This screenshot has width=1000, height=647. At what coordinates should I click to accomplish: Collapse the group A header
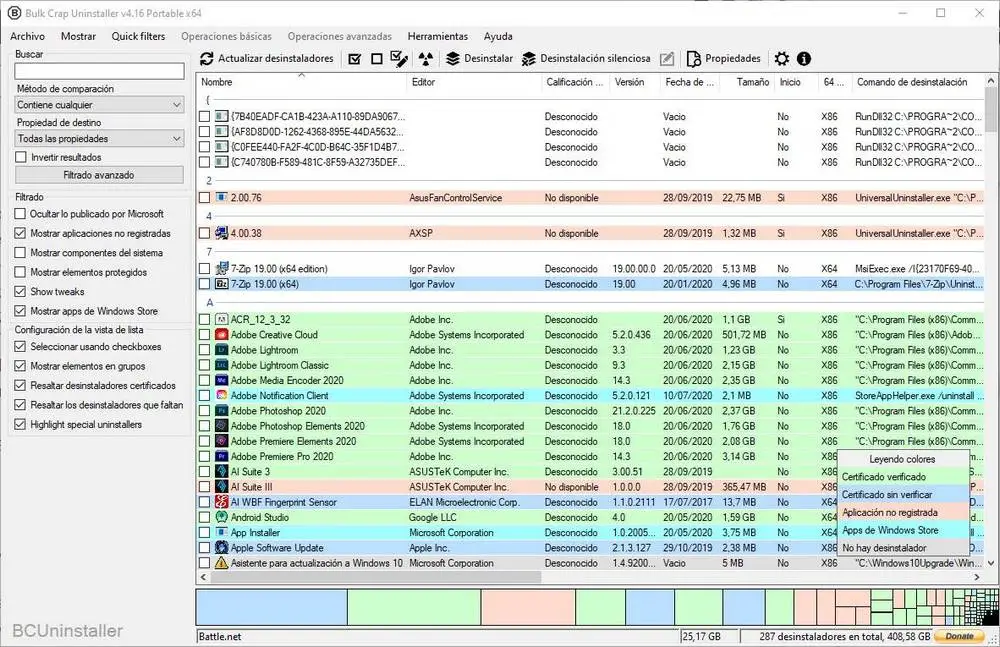pos(209,302)
